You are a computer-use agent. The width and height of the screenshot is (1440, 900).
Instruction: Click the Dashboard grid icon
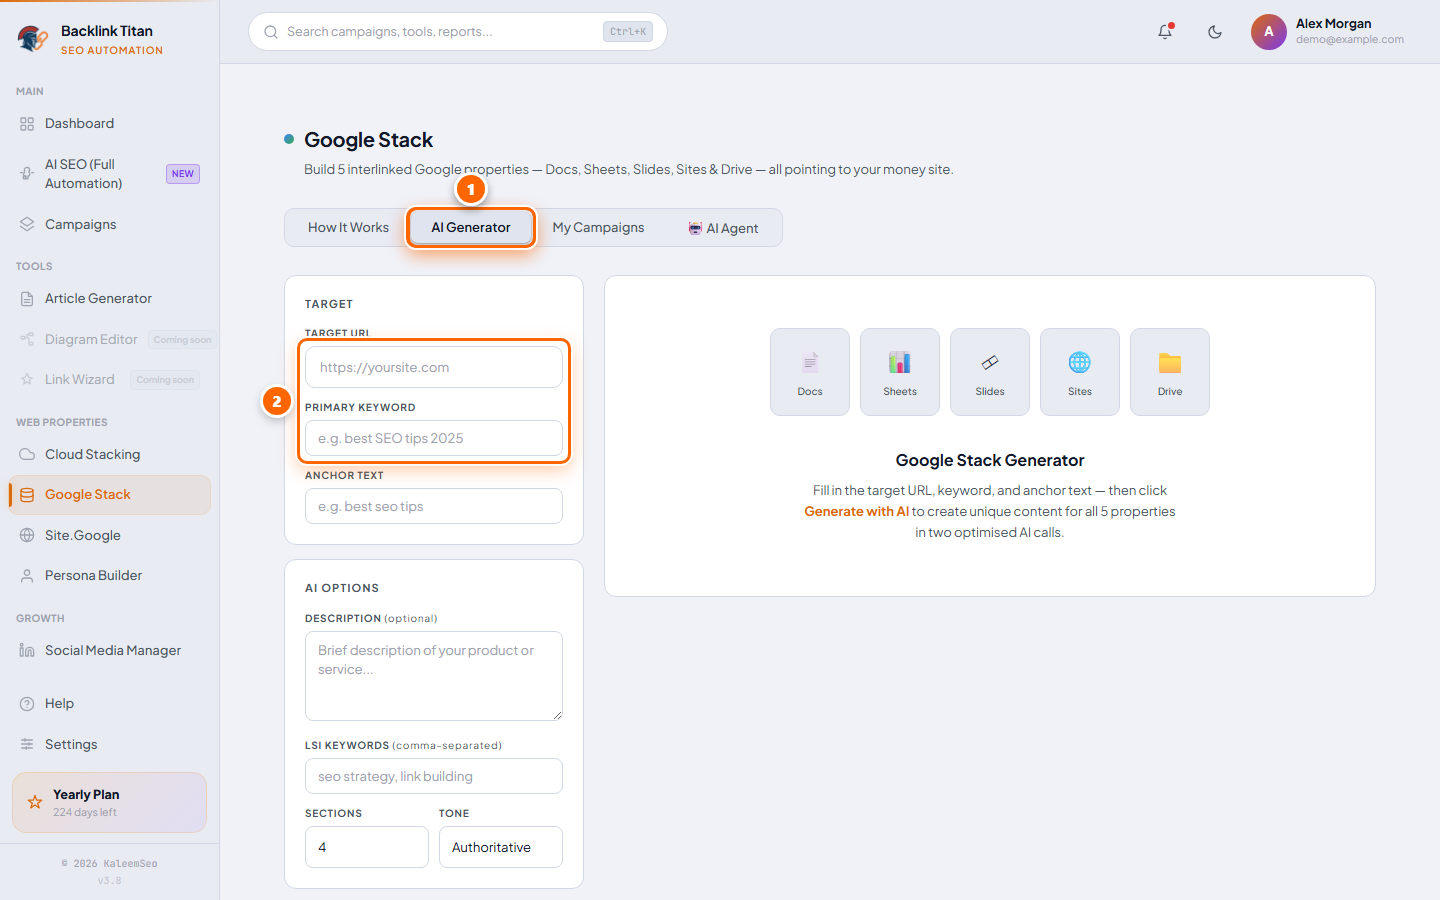pyautogui.click(x=27, y=124)
